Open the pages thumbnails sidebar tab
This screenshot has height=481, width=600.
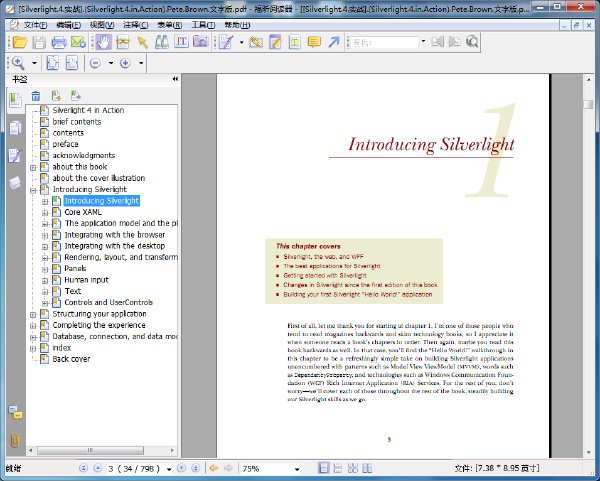tap(15, 128)
